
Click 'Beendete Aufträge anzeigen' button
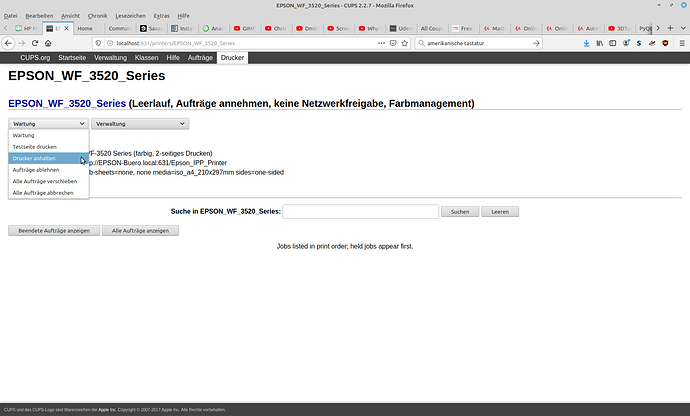tap(54, 231)
